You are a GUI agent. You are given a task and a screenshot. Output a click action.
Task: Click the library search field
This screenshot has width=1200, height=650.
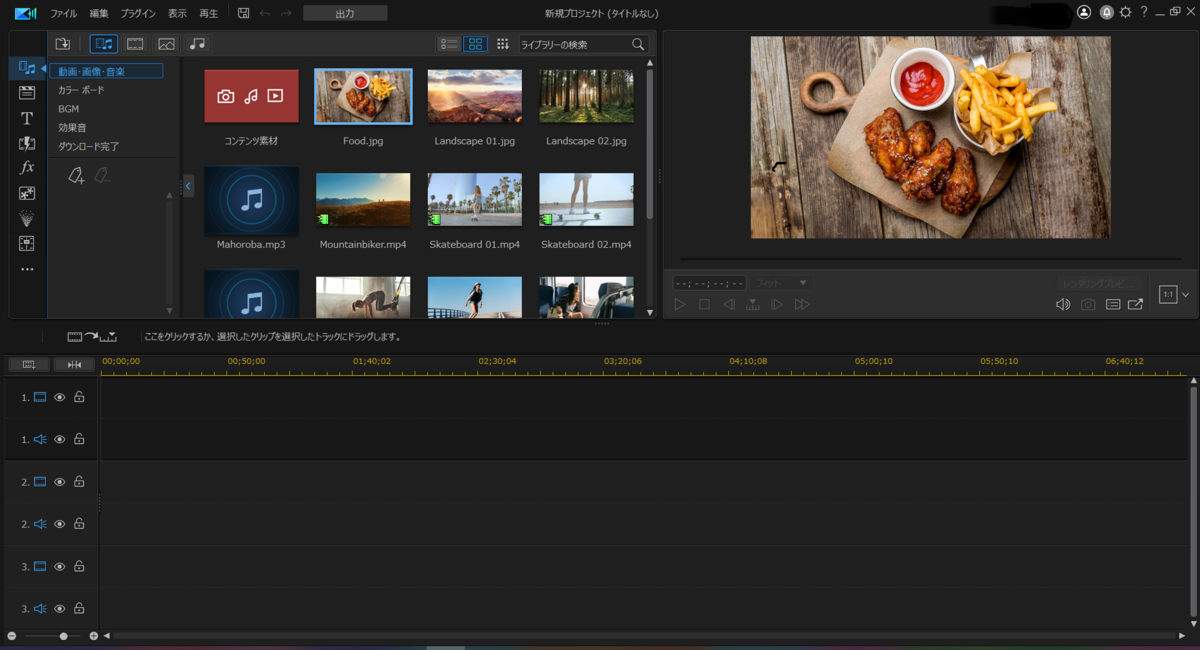tap(575, 44)
